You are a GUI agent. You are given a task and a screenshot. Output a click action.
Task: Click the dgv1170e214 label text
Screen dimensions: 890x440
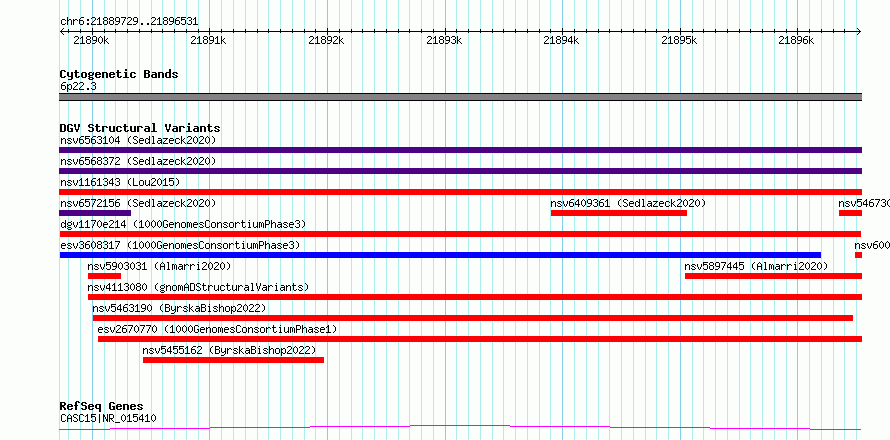pyautogui.click(x=183, y=224)
